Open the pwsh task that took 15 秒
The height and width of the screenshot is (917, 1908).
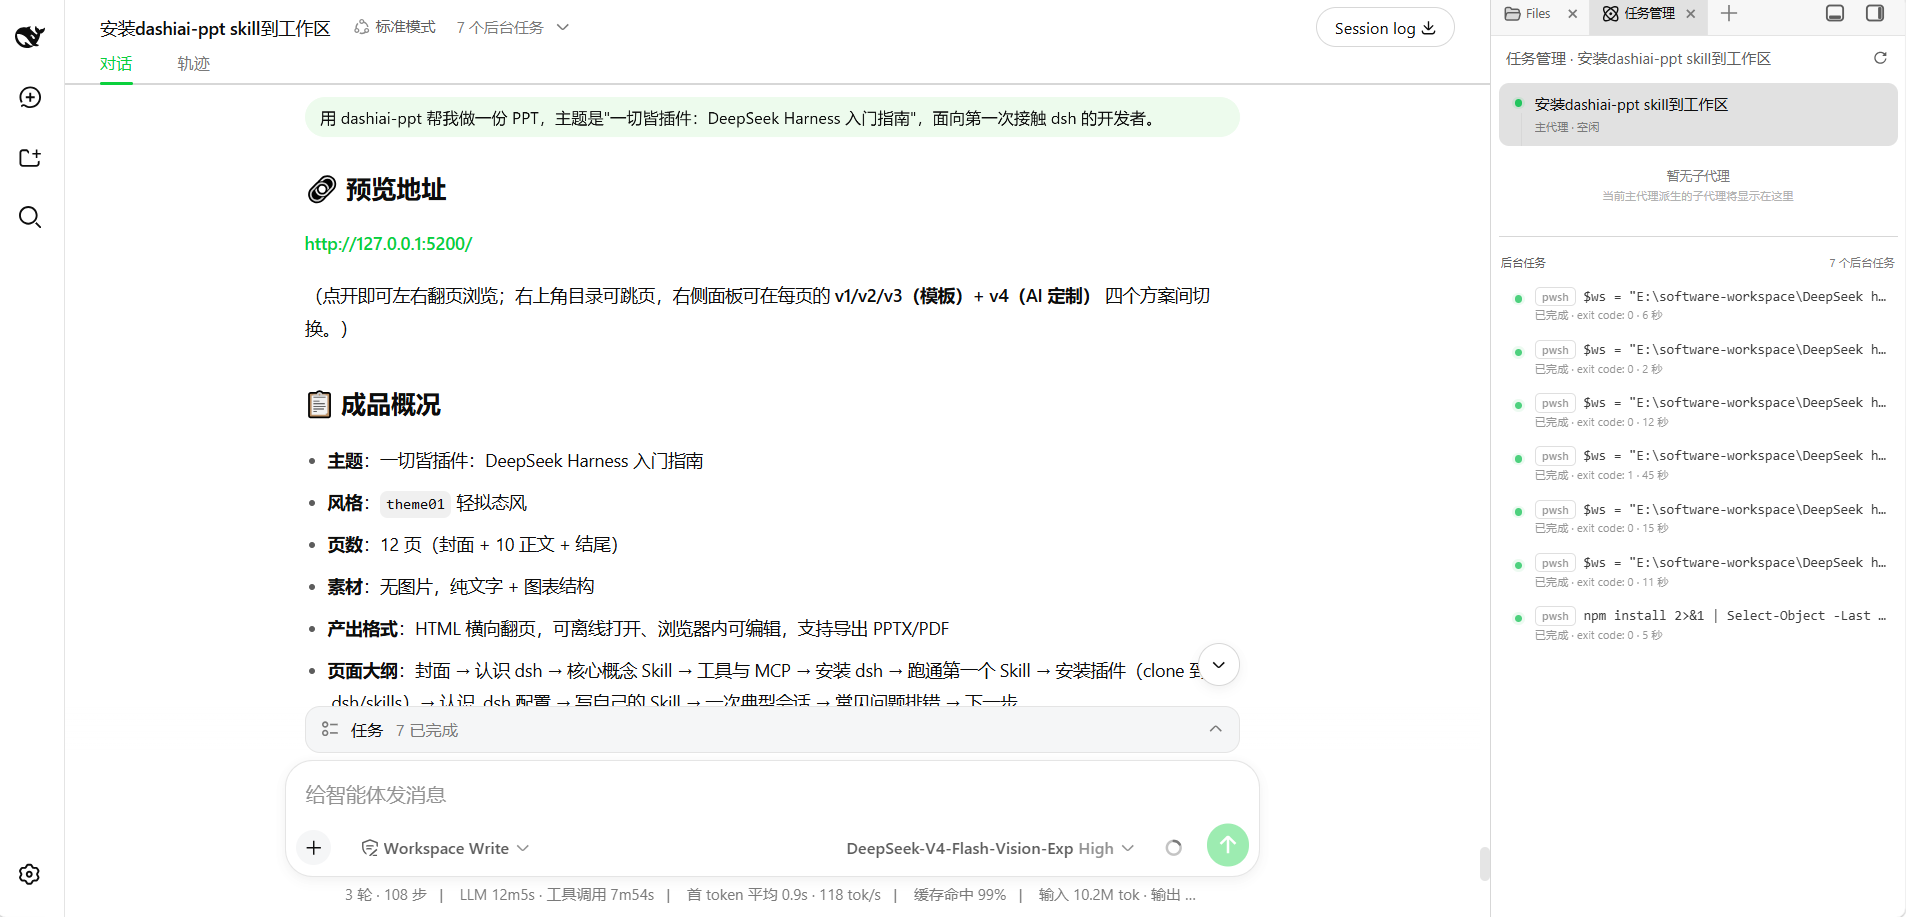click(1698, 518)
